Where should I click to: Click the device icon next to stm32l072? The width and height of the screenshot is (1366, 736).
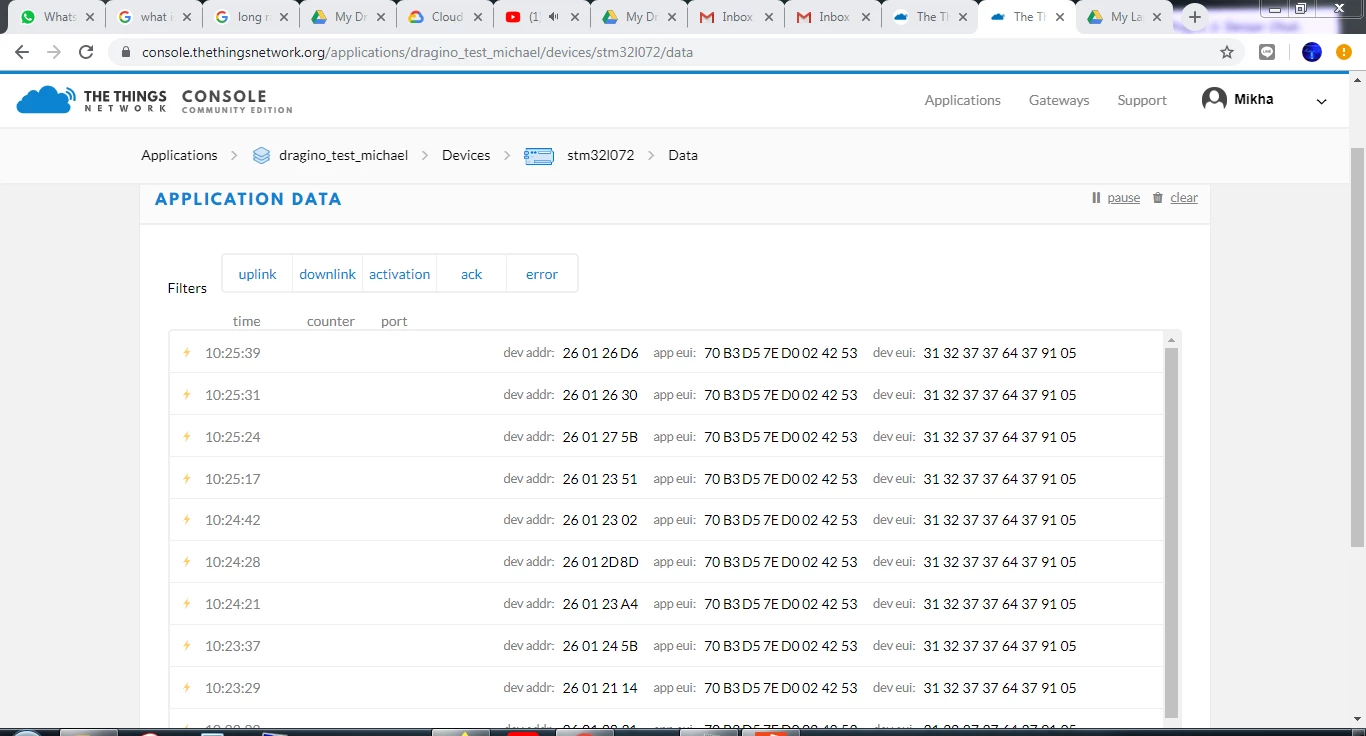point(539,156)
